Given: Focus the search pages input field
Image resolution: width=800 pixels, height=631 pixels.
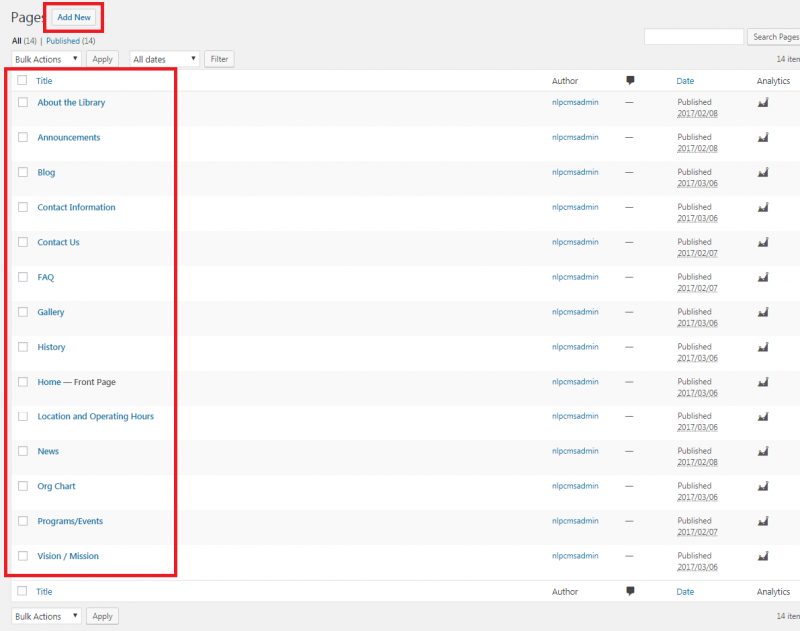Looking at the screenshot, I should pyautogui.click(x=694, y=37).
